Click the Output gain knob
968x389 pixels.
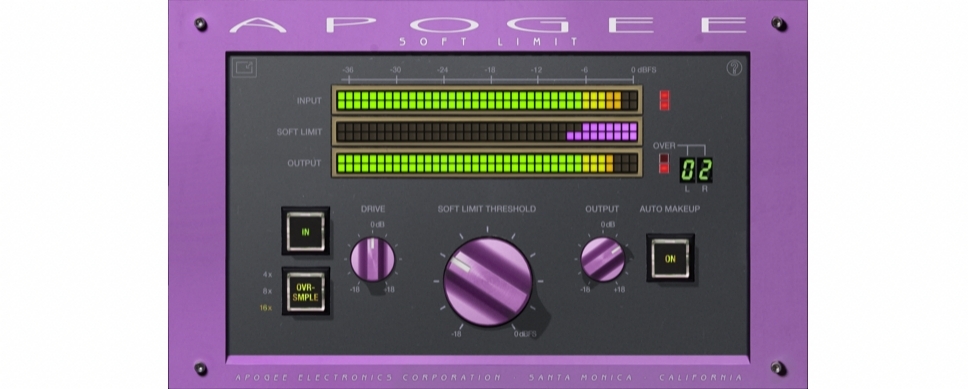point(603,259)
